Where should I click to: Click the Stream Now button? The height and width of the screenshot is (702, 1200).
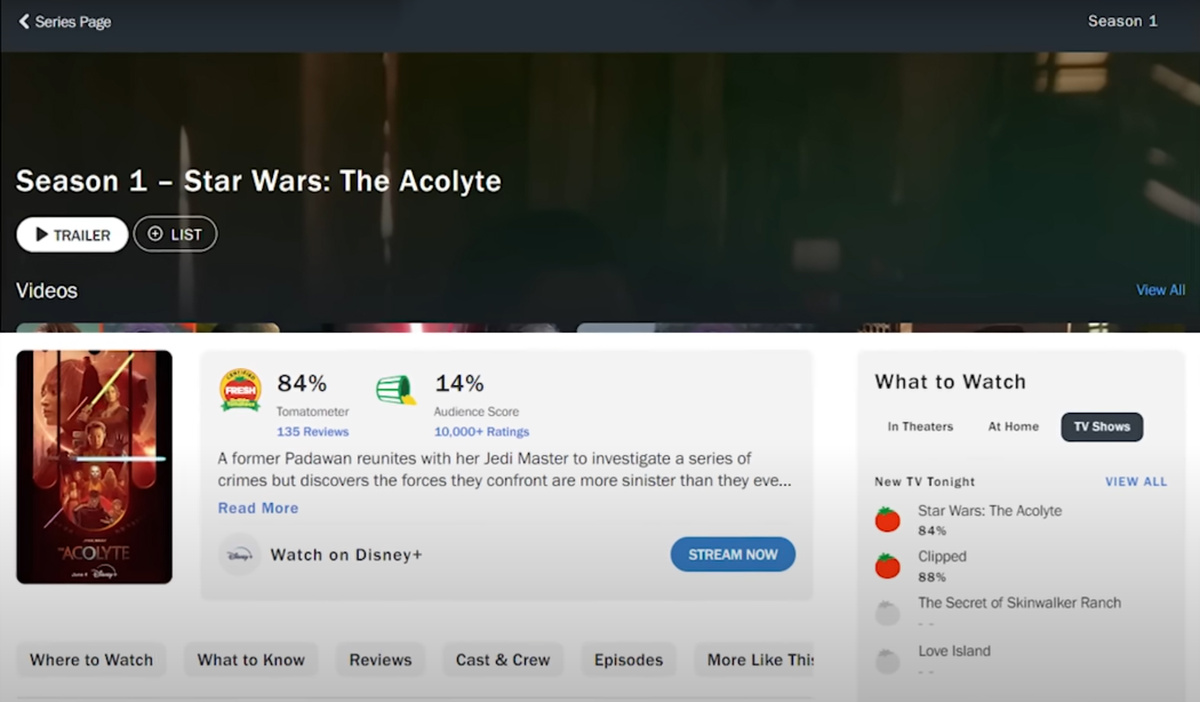[733, 554]
